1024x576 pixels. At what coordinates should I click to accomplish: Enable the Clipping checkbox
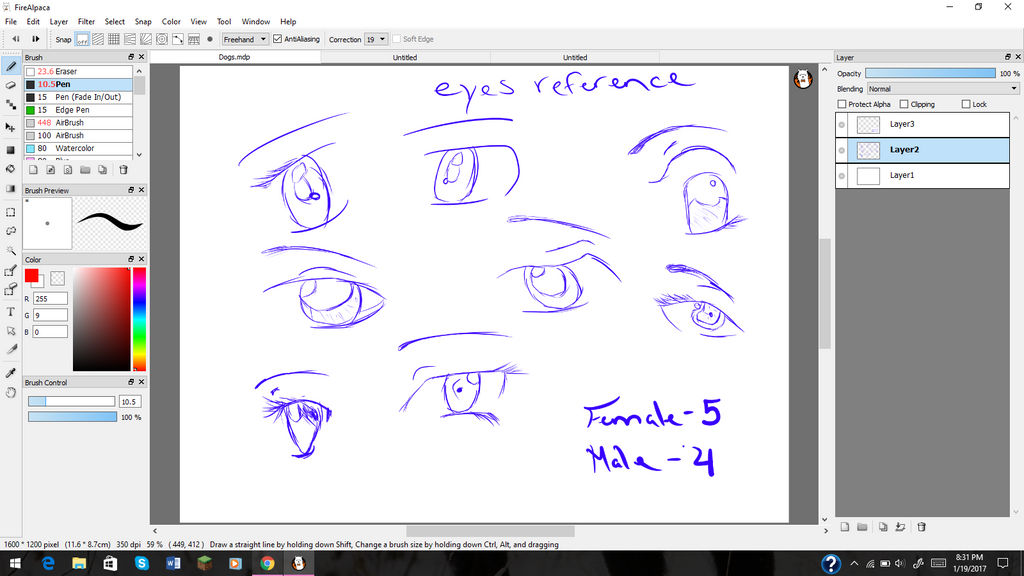tap(904, 104)
